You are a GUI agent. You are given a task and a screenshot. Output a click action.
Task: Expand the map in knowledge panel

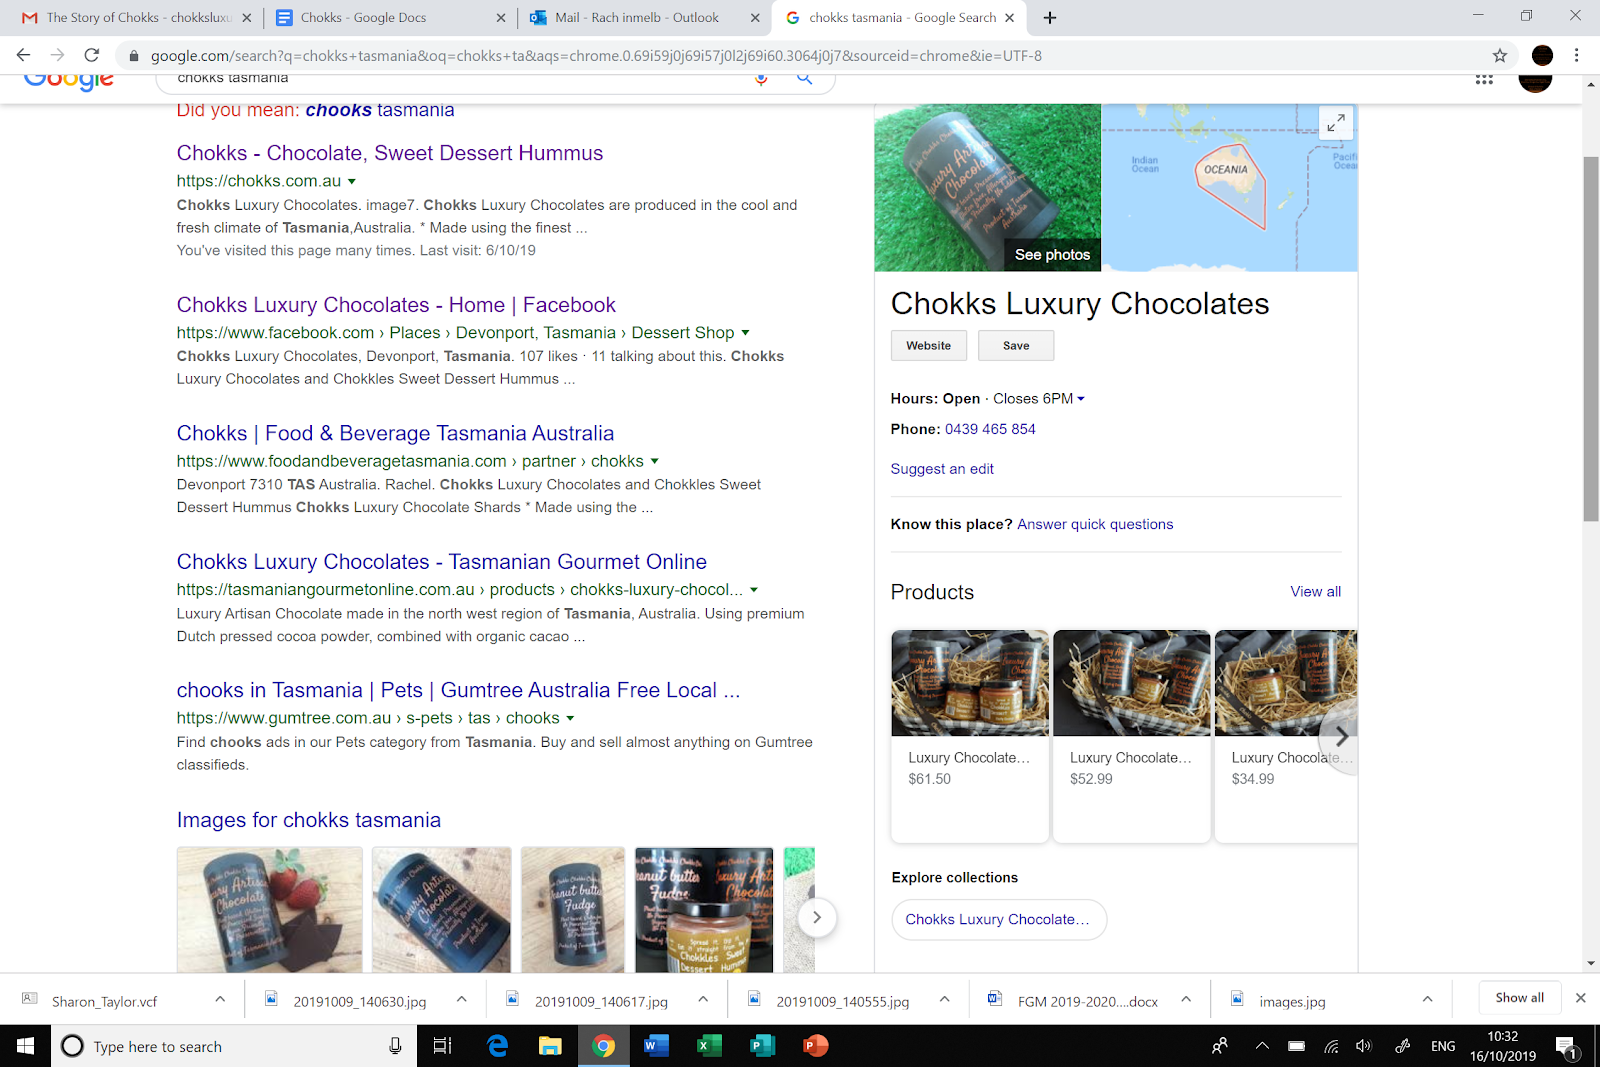click(1336, 123)
